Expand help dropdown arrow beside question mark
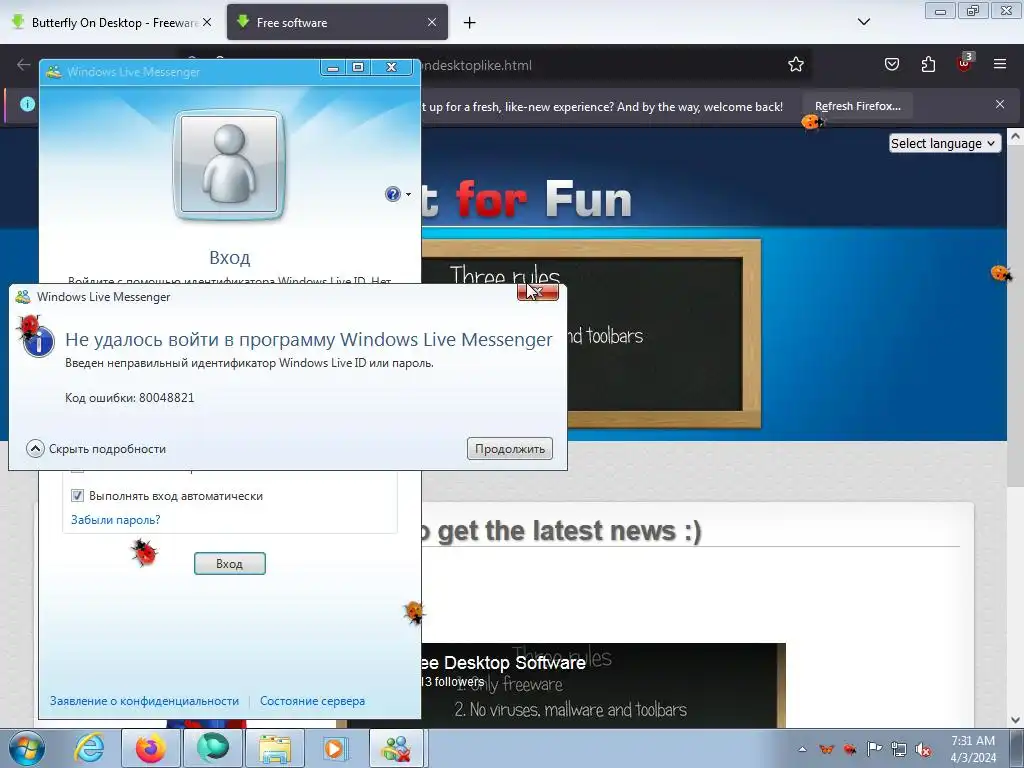Screen dimensions: 1024x768 pyautogui.click(x=408, y=195)
